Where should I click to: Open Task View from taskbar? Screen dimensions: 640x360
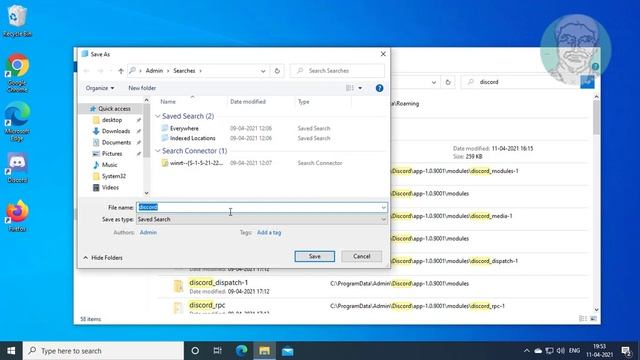coord(218,351)
